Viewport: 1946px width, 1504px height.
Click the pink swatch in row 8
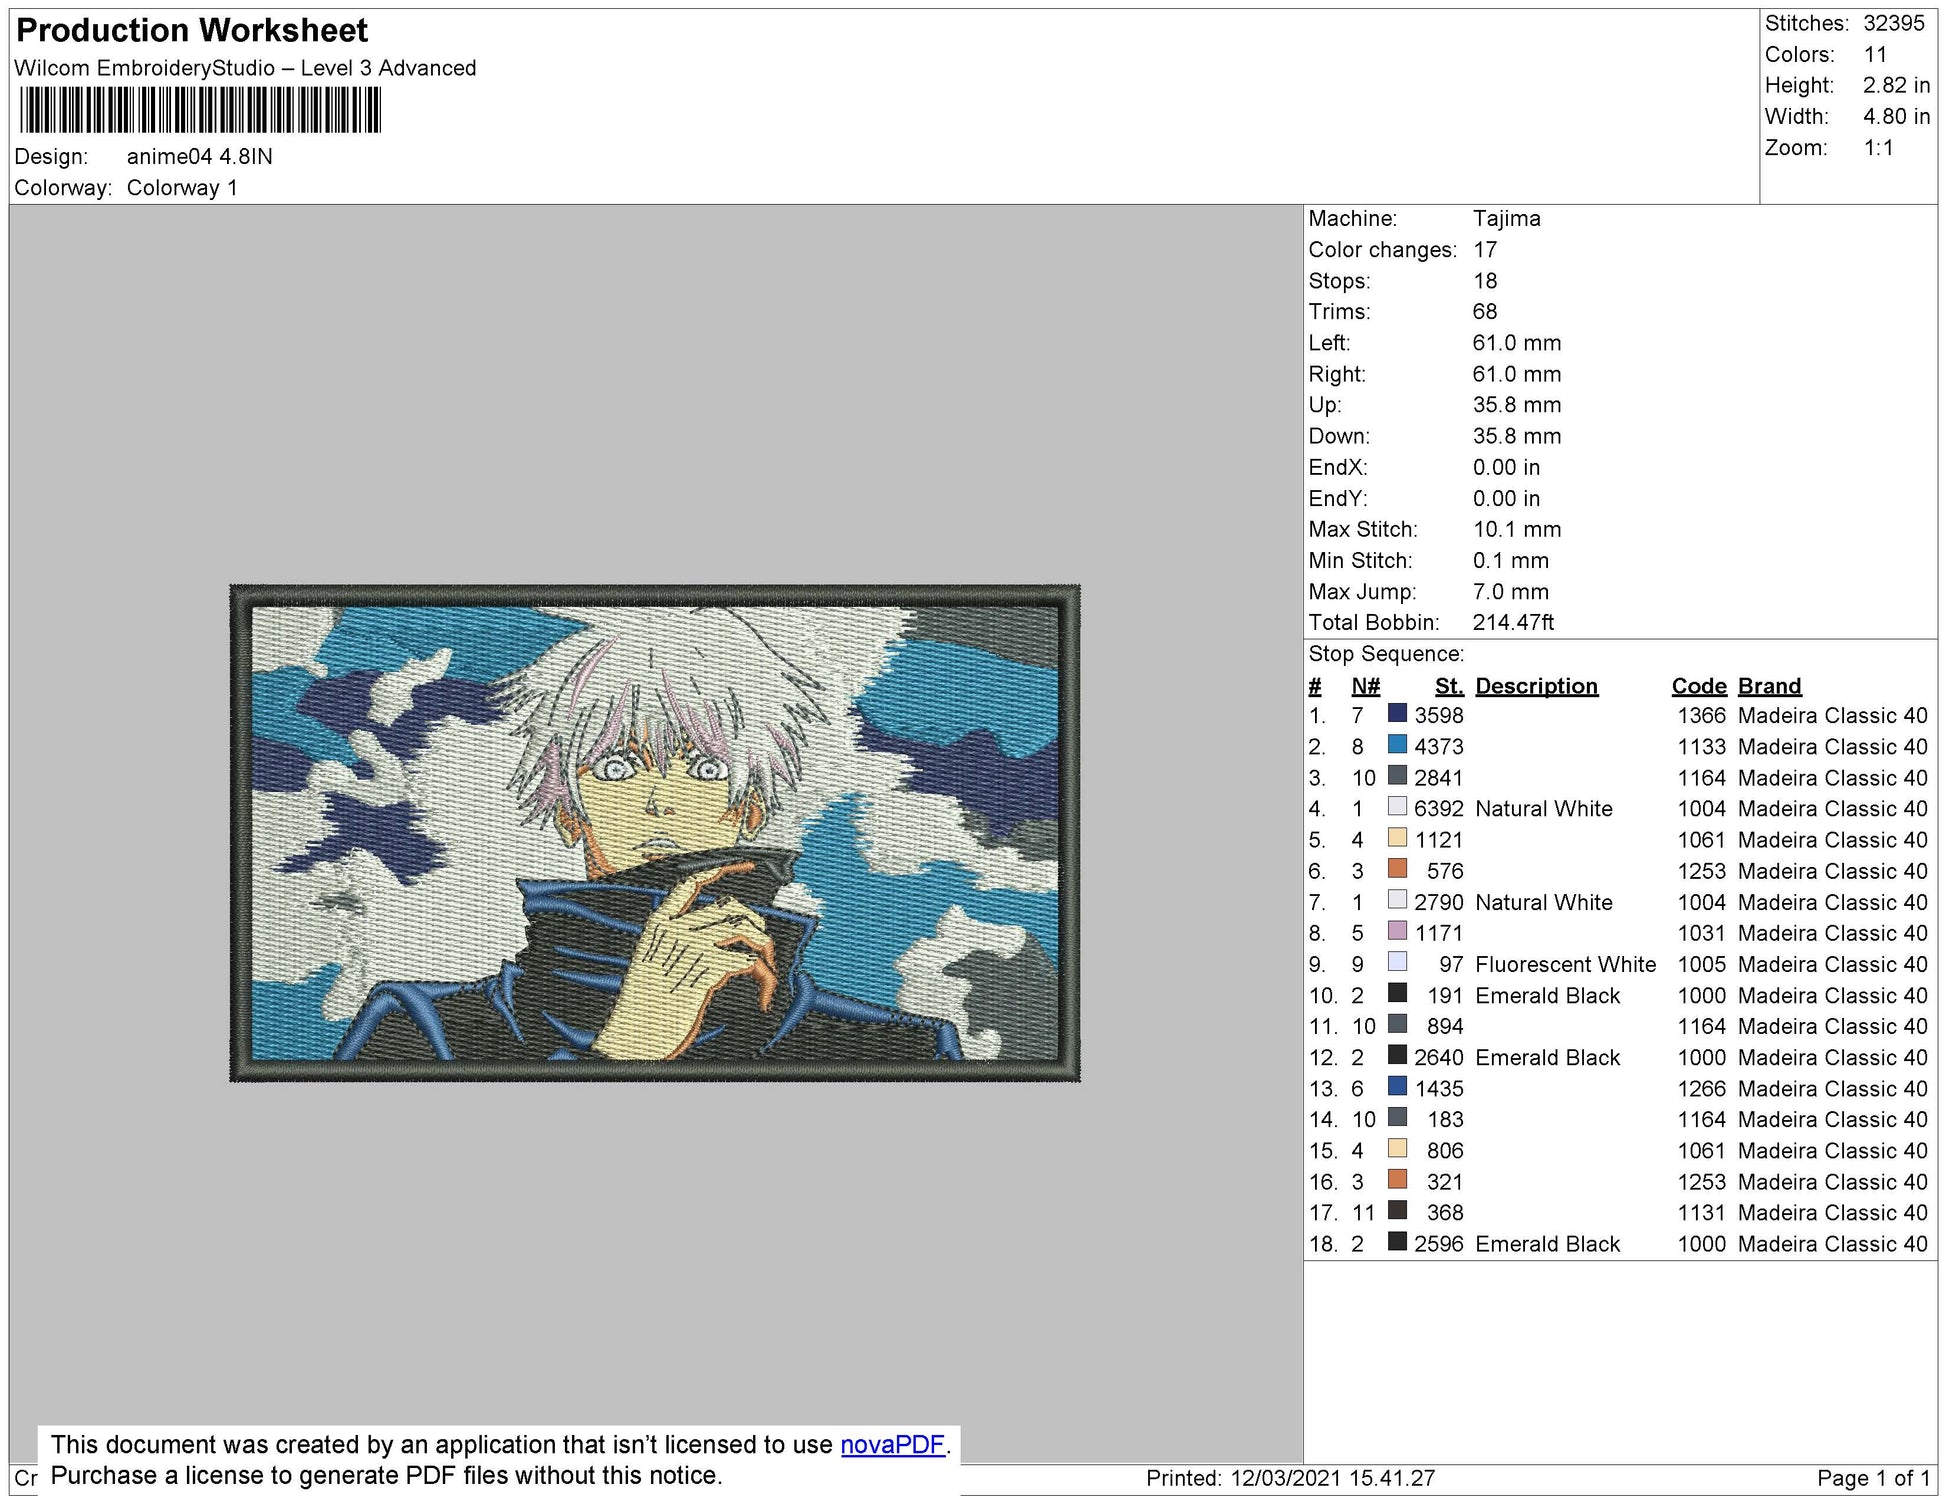tap(1397, 931)
